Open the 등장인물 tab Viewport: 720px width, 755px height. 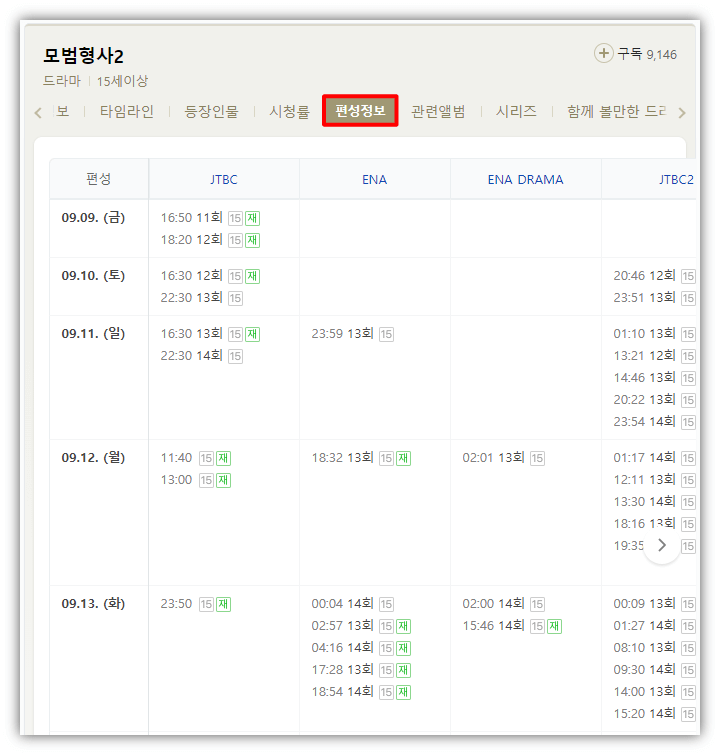[211, 111]
